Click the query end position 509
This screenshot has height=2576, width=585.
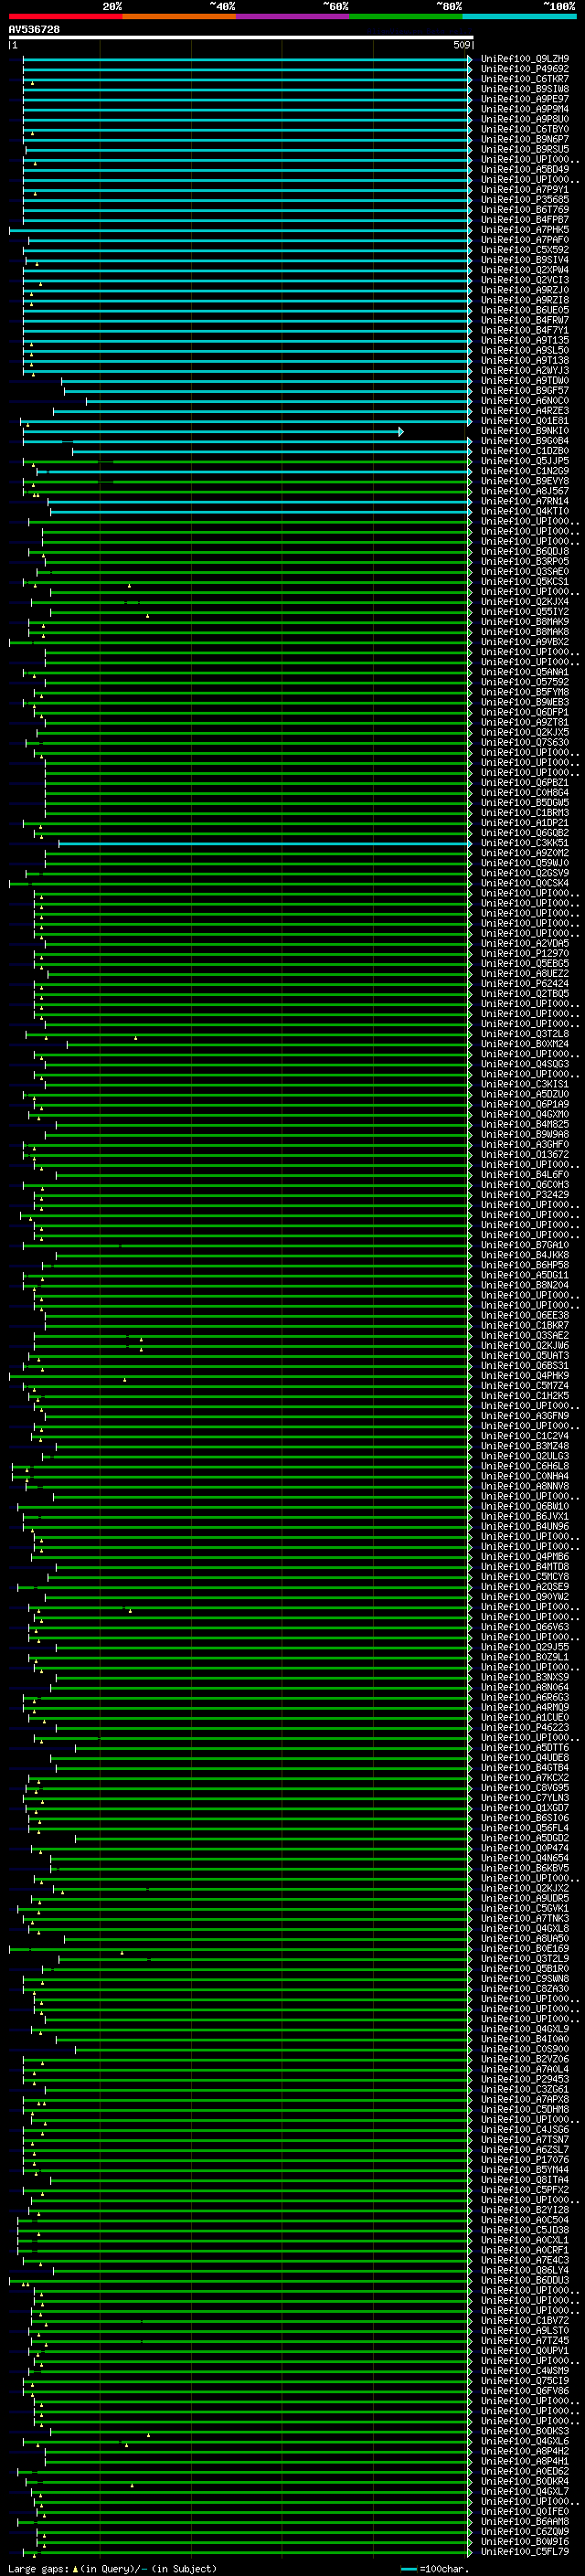[x=461, y=45]
